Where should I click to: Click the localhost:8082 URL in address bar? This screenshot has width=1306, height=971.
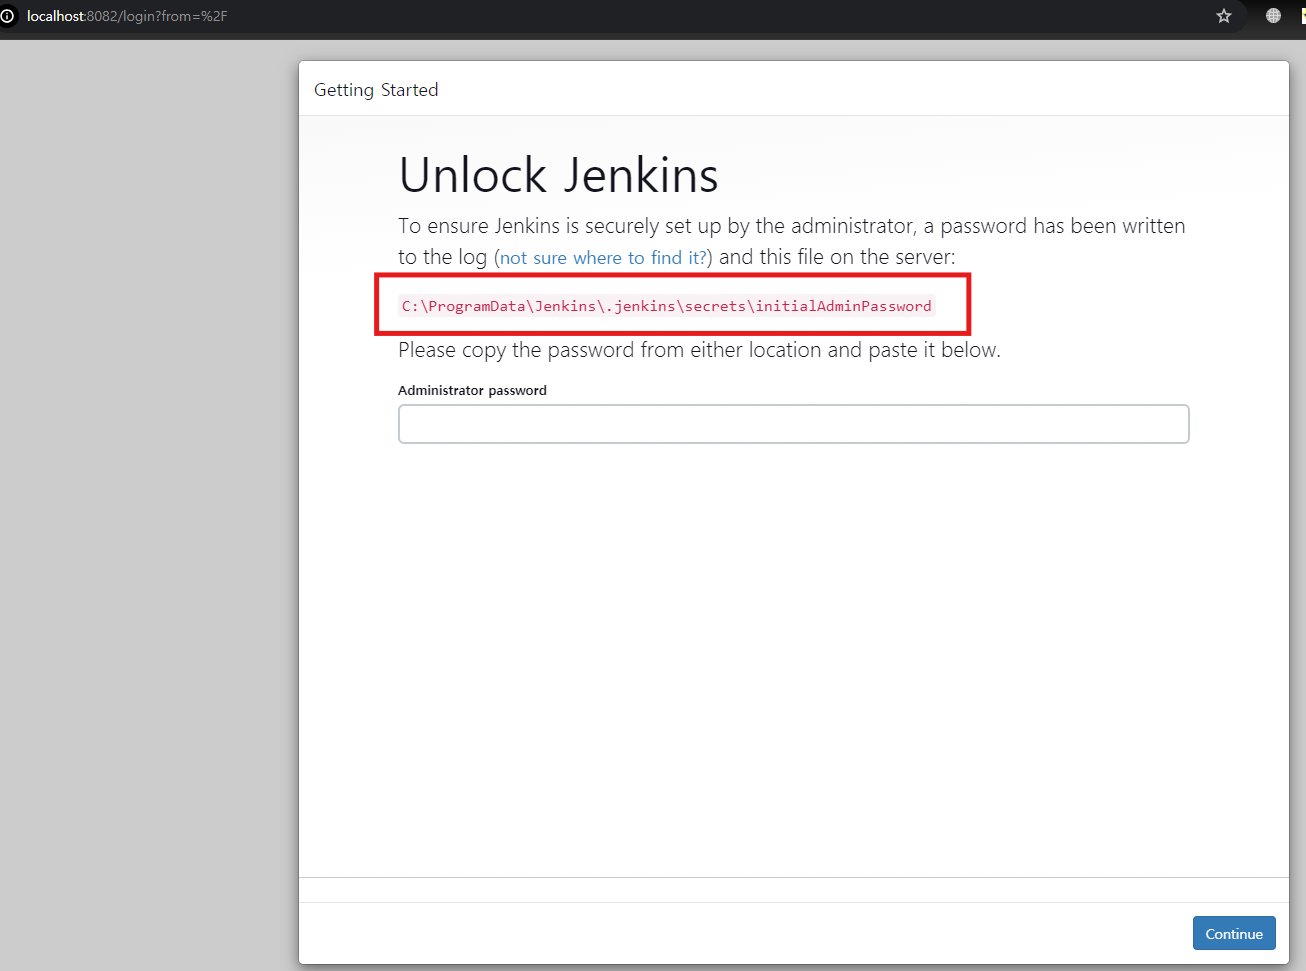tap(127, 16)
